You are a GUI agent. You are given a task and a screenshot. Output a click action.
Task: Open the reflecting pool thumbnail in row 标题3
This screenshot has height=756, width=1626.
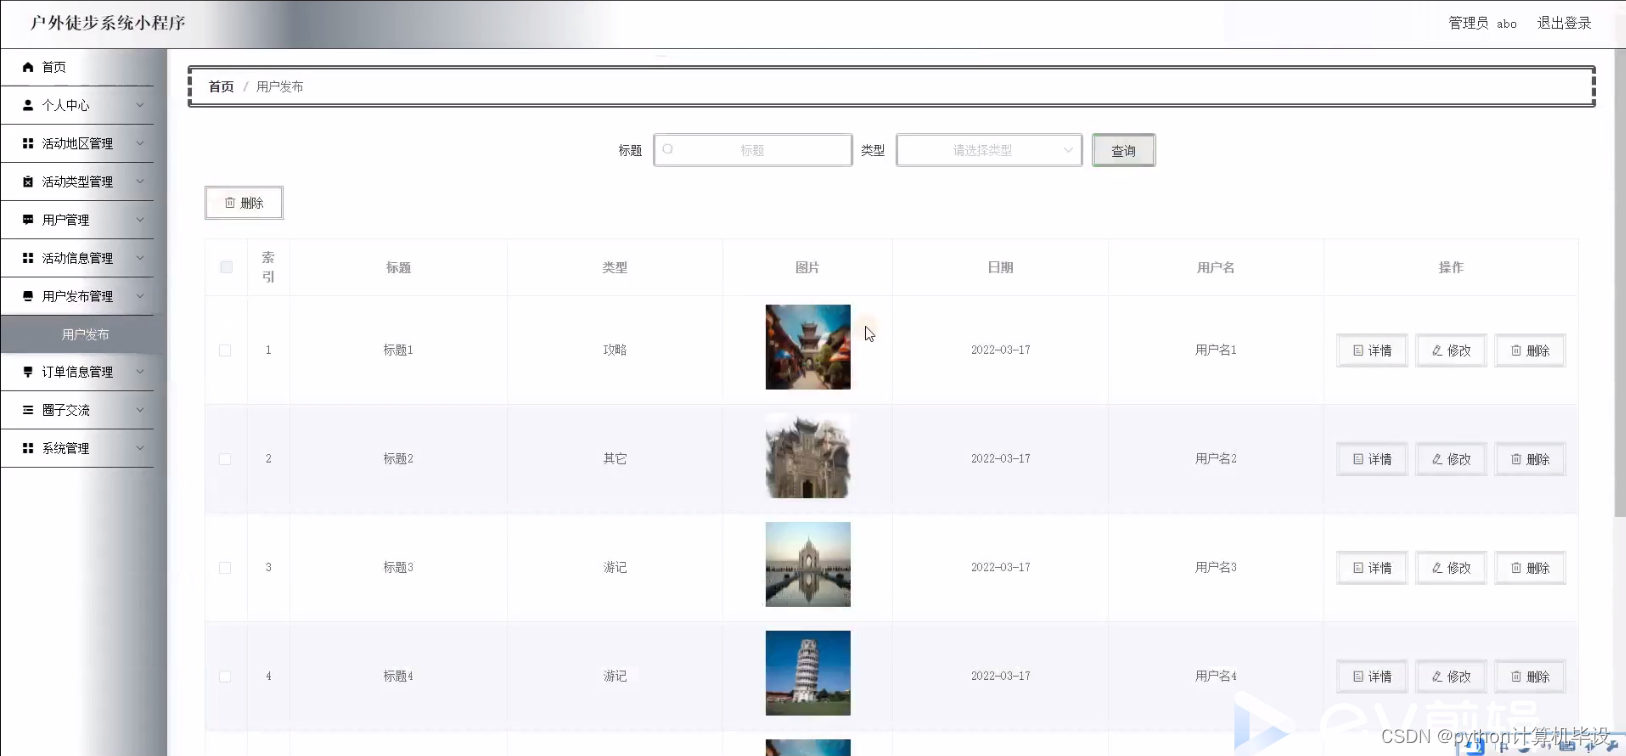(x=808, y=564)
